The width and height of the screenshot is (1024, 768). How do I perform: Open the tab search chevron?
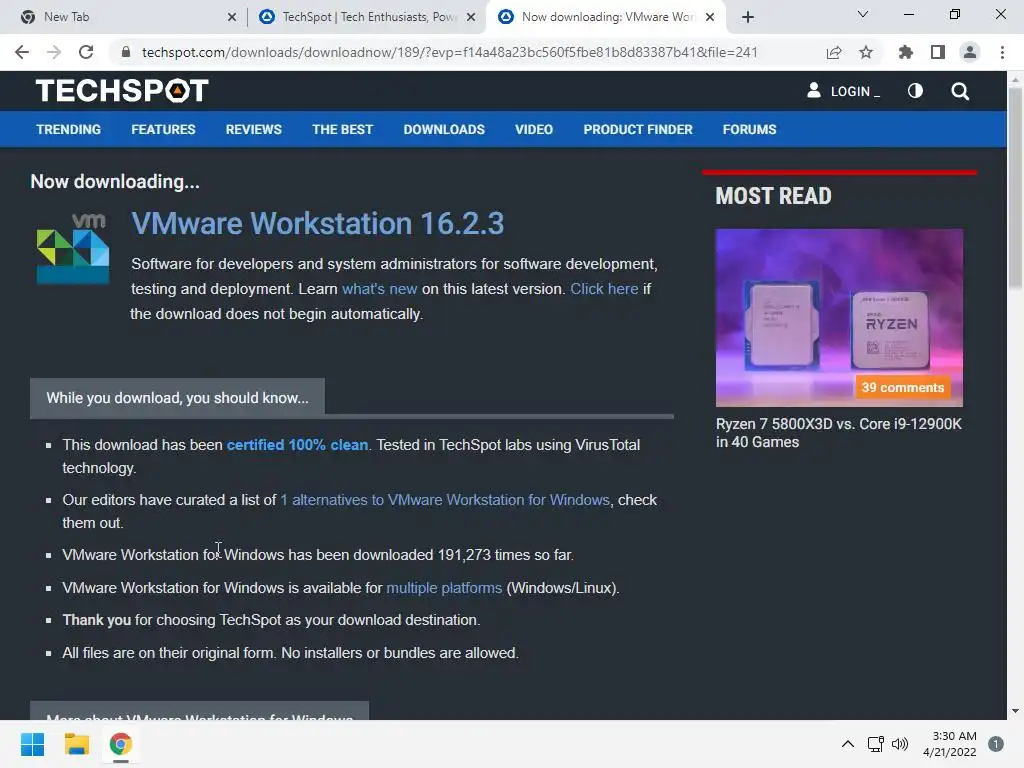pyautogui.click(x=863, y=14)
